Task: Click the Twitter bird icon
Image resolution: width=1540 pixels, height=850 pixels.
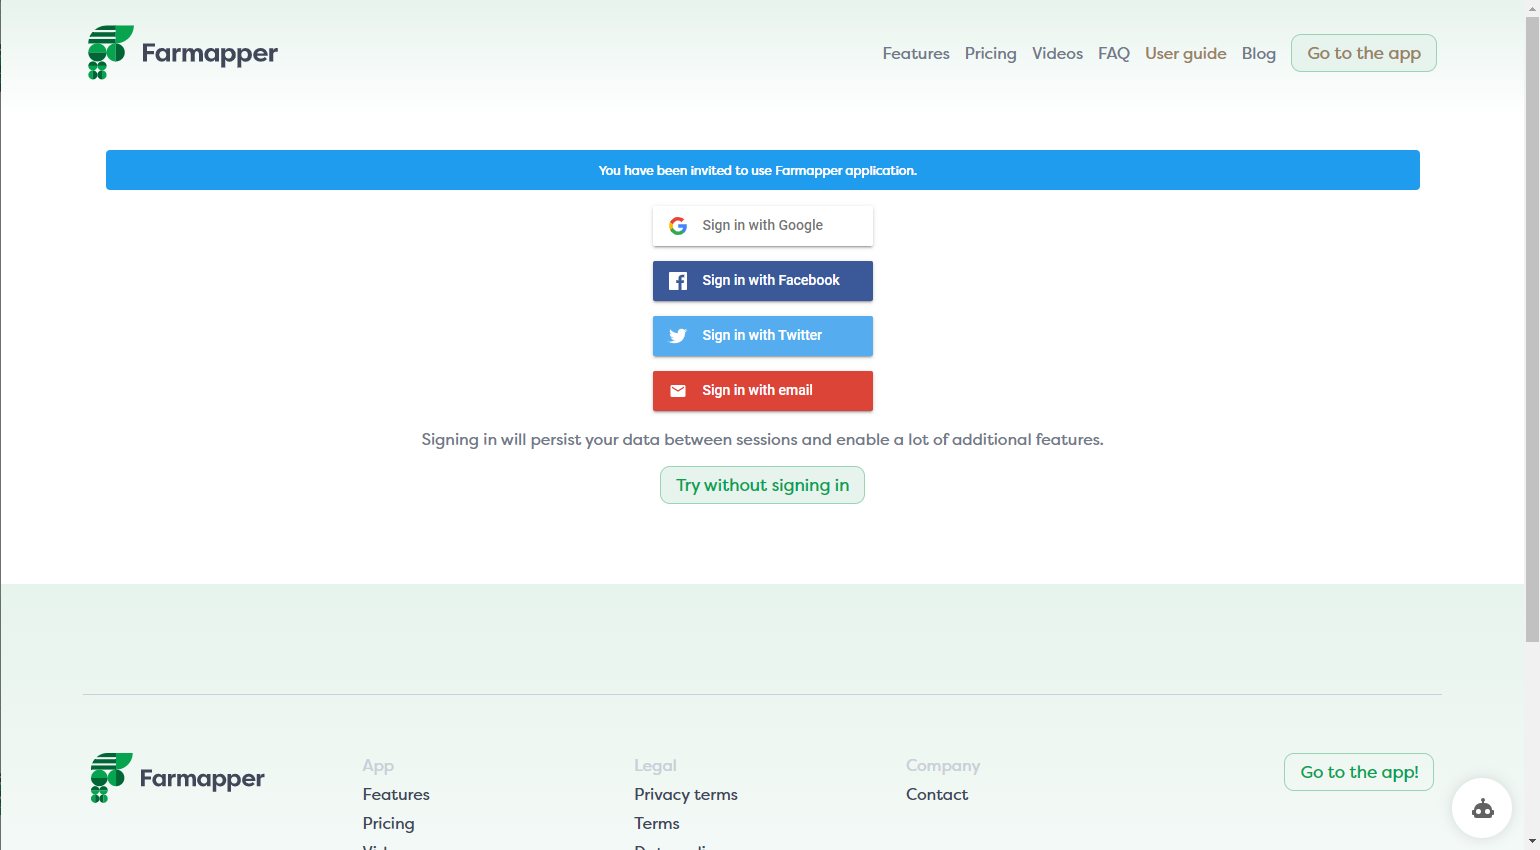Action: 678,336
